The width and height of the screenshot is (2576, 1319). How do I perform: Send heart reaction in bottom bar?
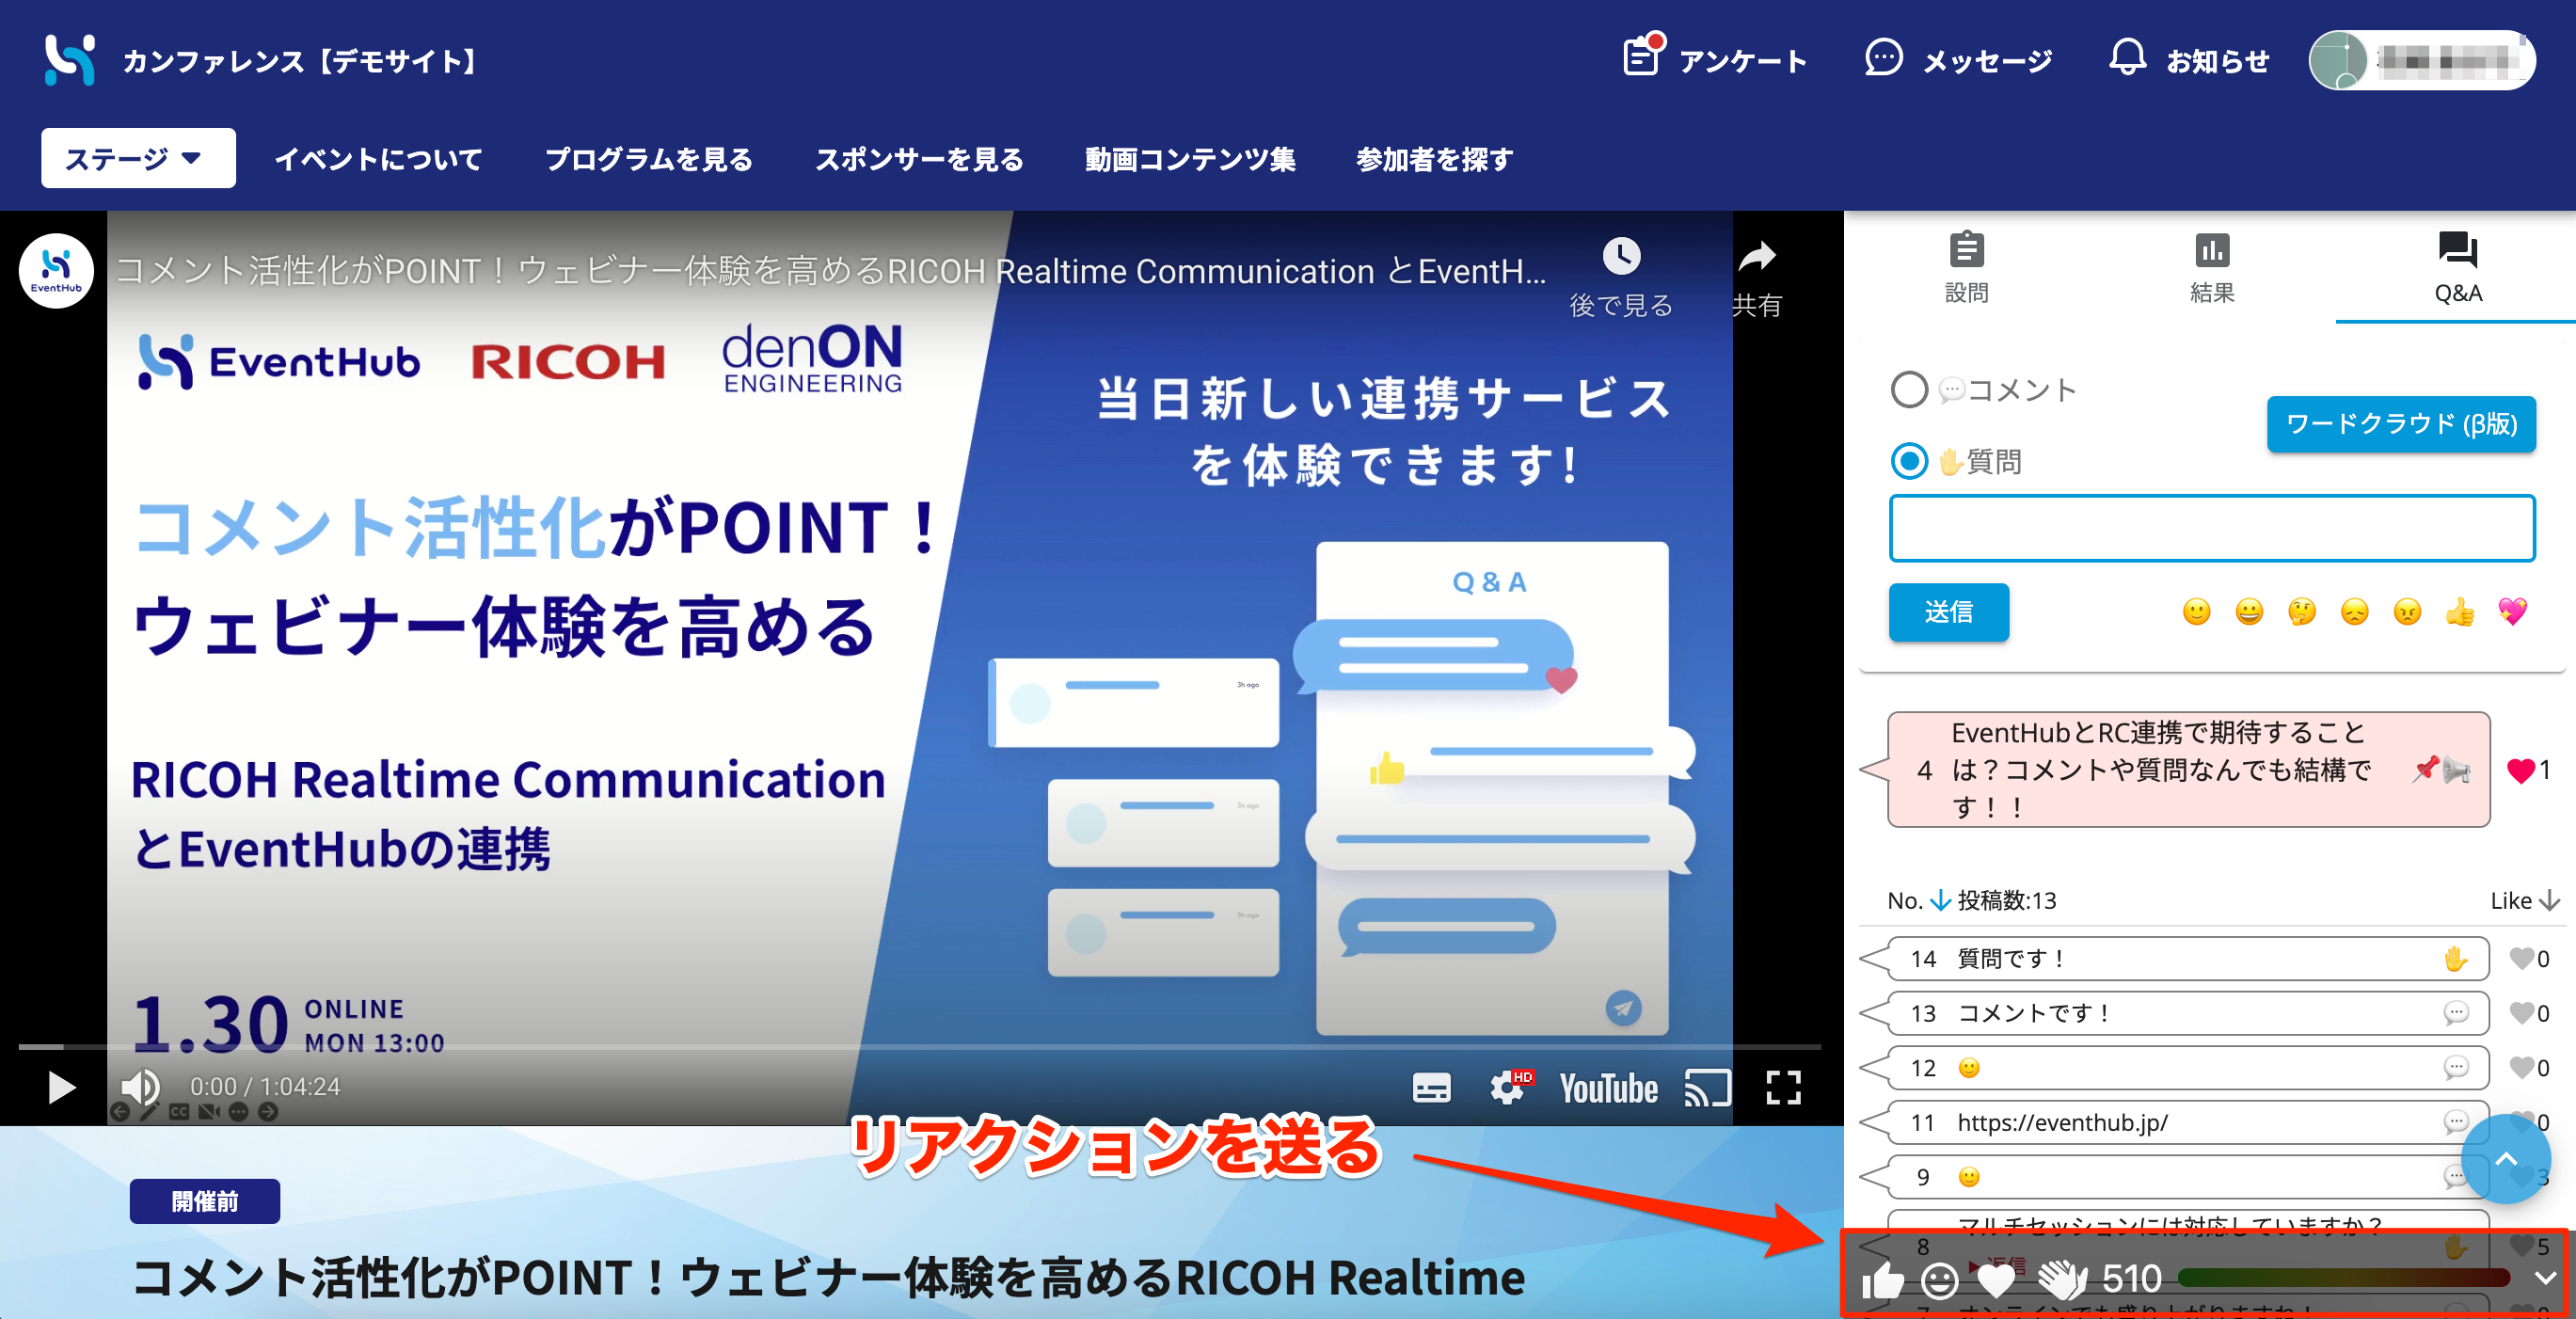coord(1997,1281)
